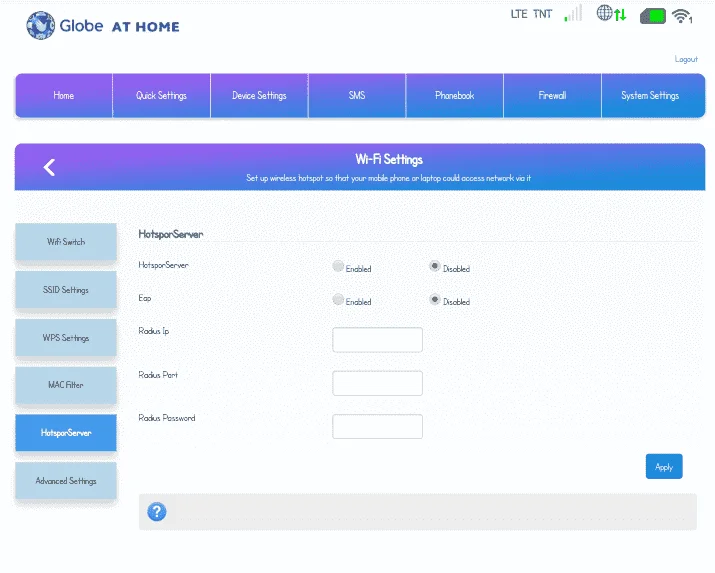Open SSID Settings in the sidebar
This screenshot has height=573, width=715.
click(66, 289)
